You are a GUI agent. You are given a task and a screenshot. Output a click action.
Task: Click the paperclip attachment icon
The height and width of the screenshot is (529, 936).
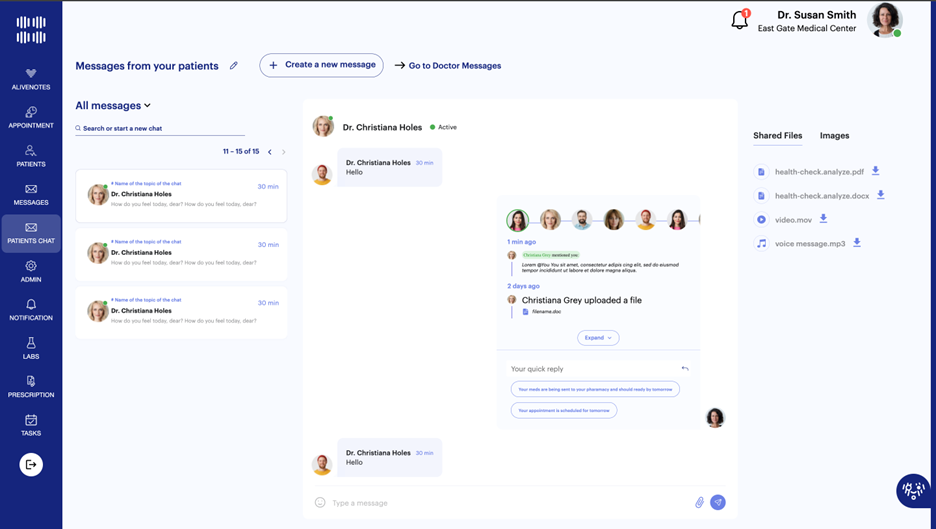tap(699, 502)
